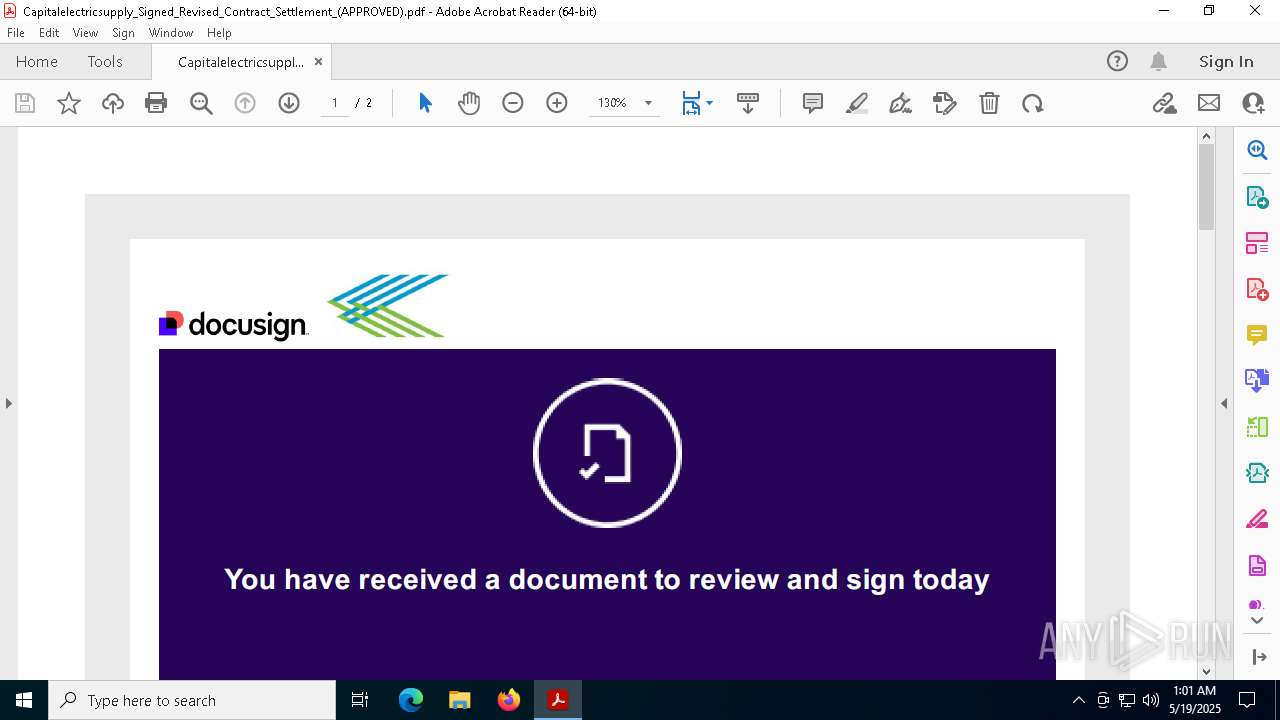The width and height of the screenshot is (1280, 720).
Task: Open the notifications bell
Action: (1158, 61)
